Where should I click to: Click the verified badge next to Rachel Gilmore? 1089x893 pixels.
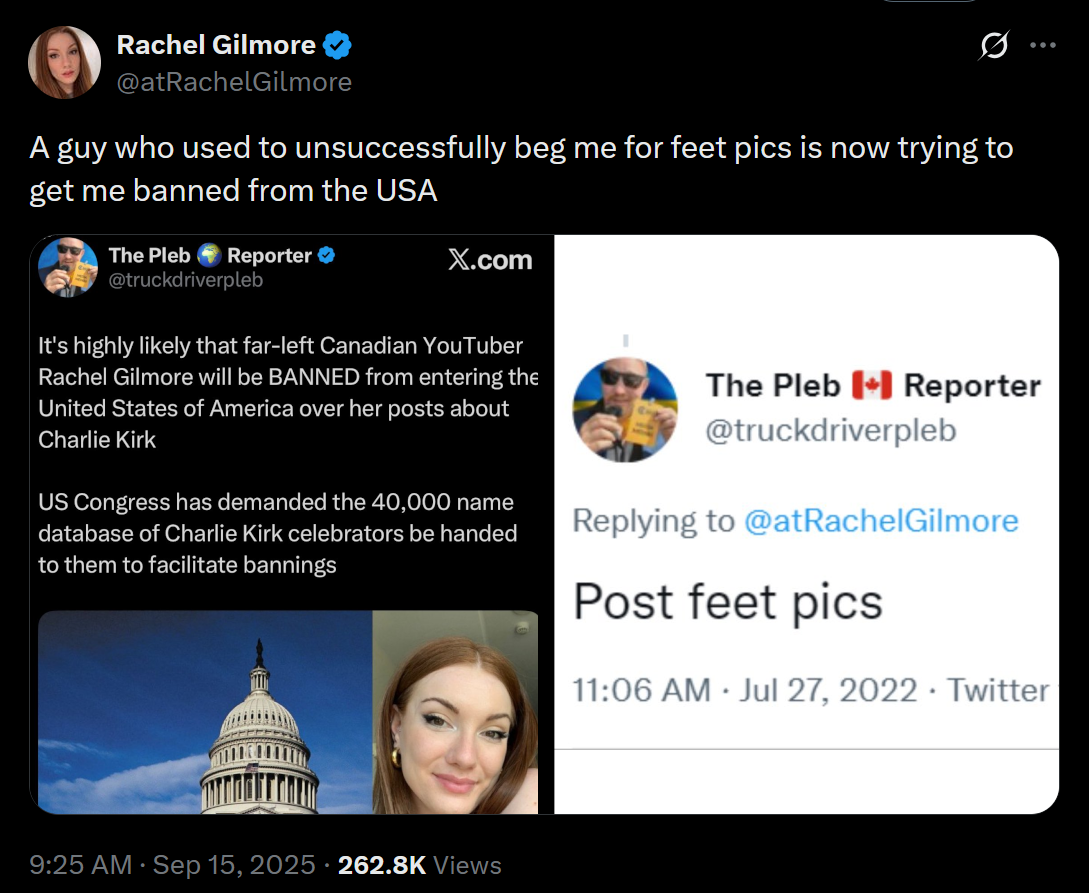tap(338, 43)
